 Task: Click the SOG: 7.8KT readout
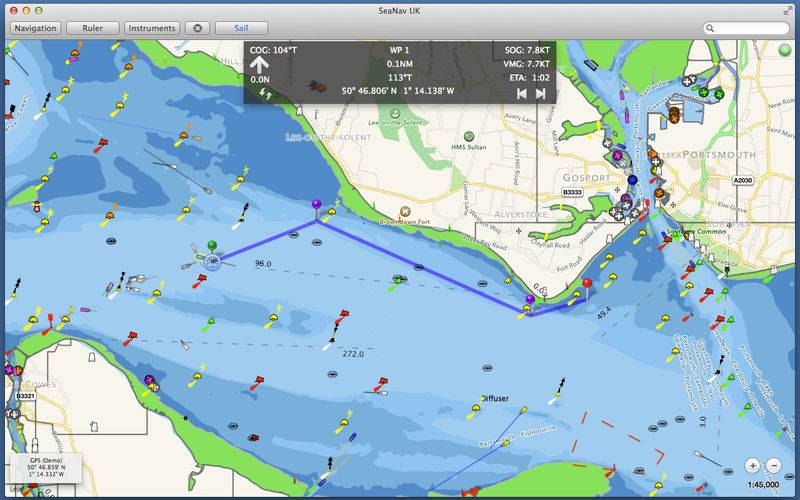(527, 50)
